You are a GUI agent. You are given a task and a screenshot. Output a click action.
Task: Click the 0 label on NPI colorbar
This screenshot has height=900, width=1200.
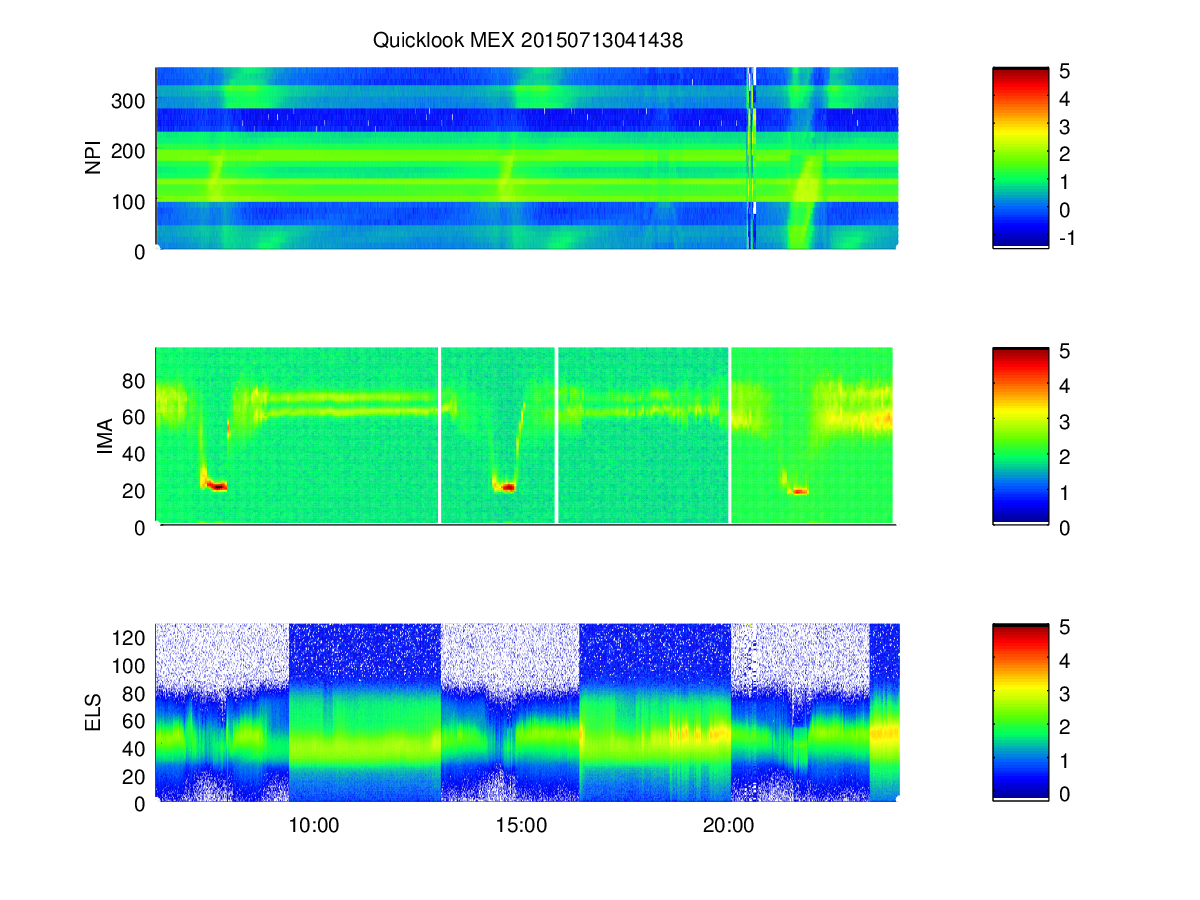point(1066,210)
